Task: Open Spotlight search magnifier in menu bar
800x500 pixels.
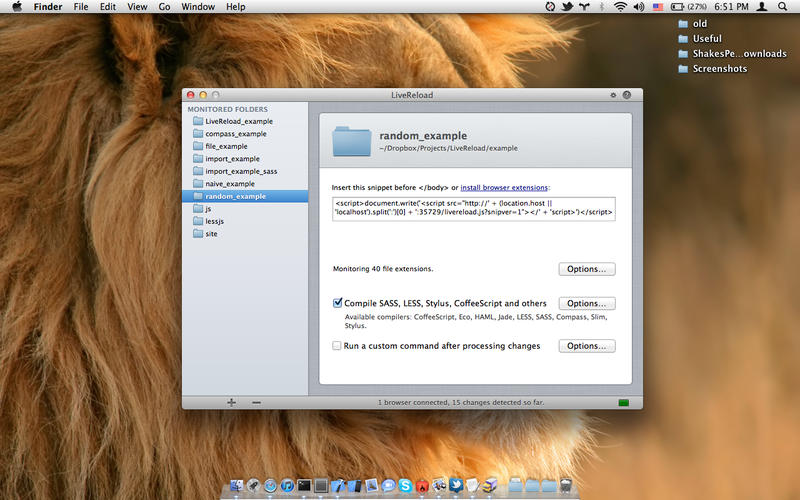Action: pos(782,7)
